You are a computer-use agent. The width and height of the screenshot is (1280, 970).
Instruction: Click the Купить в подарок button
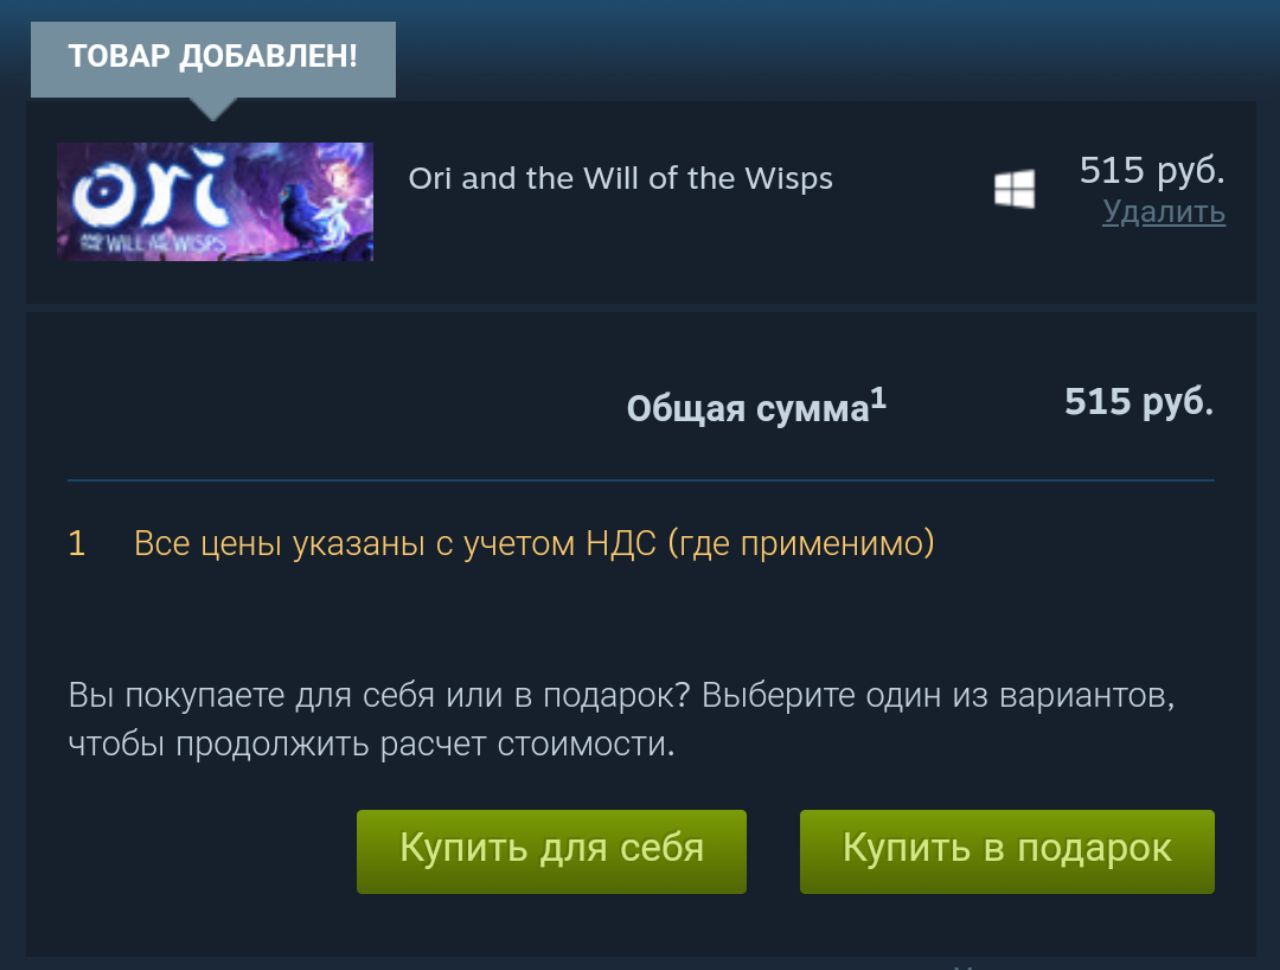pyautogui.click(x=1007, y=852)
